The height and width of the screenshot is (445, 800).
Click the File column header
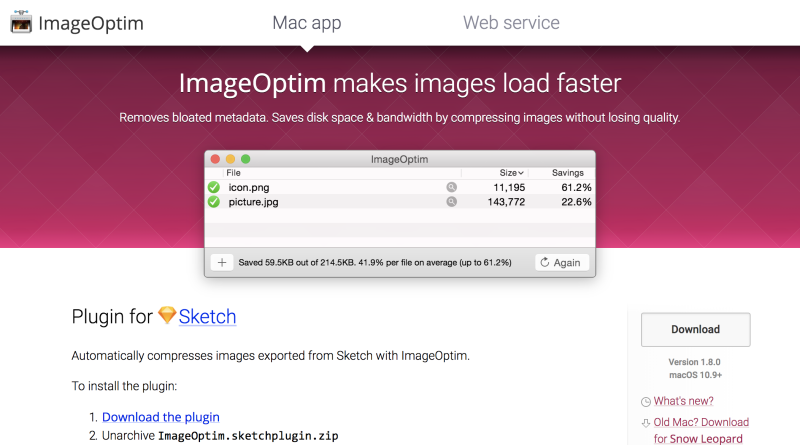pyautogui.click(x=233, y=173)
